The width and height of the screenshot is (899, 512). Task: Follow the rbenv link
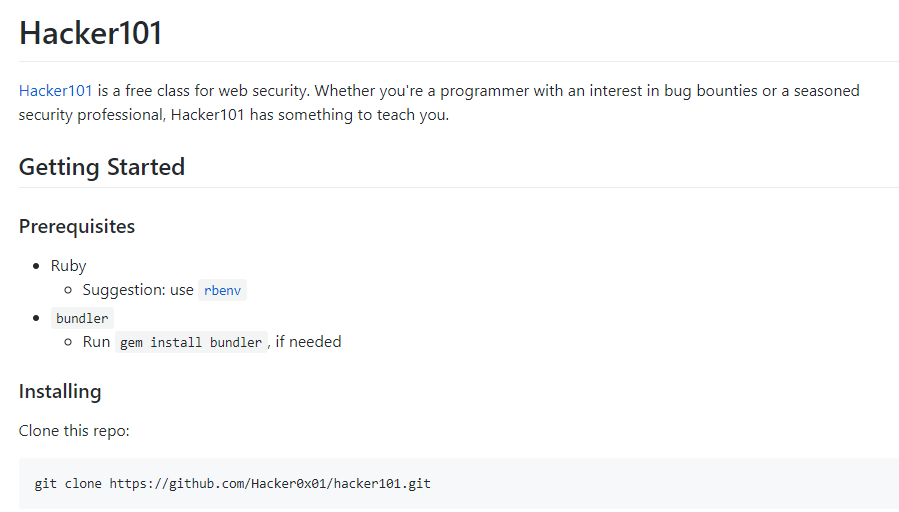click(x=222, y=291)
